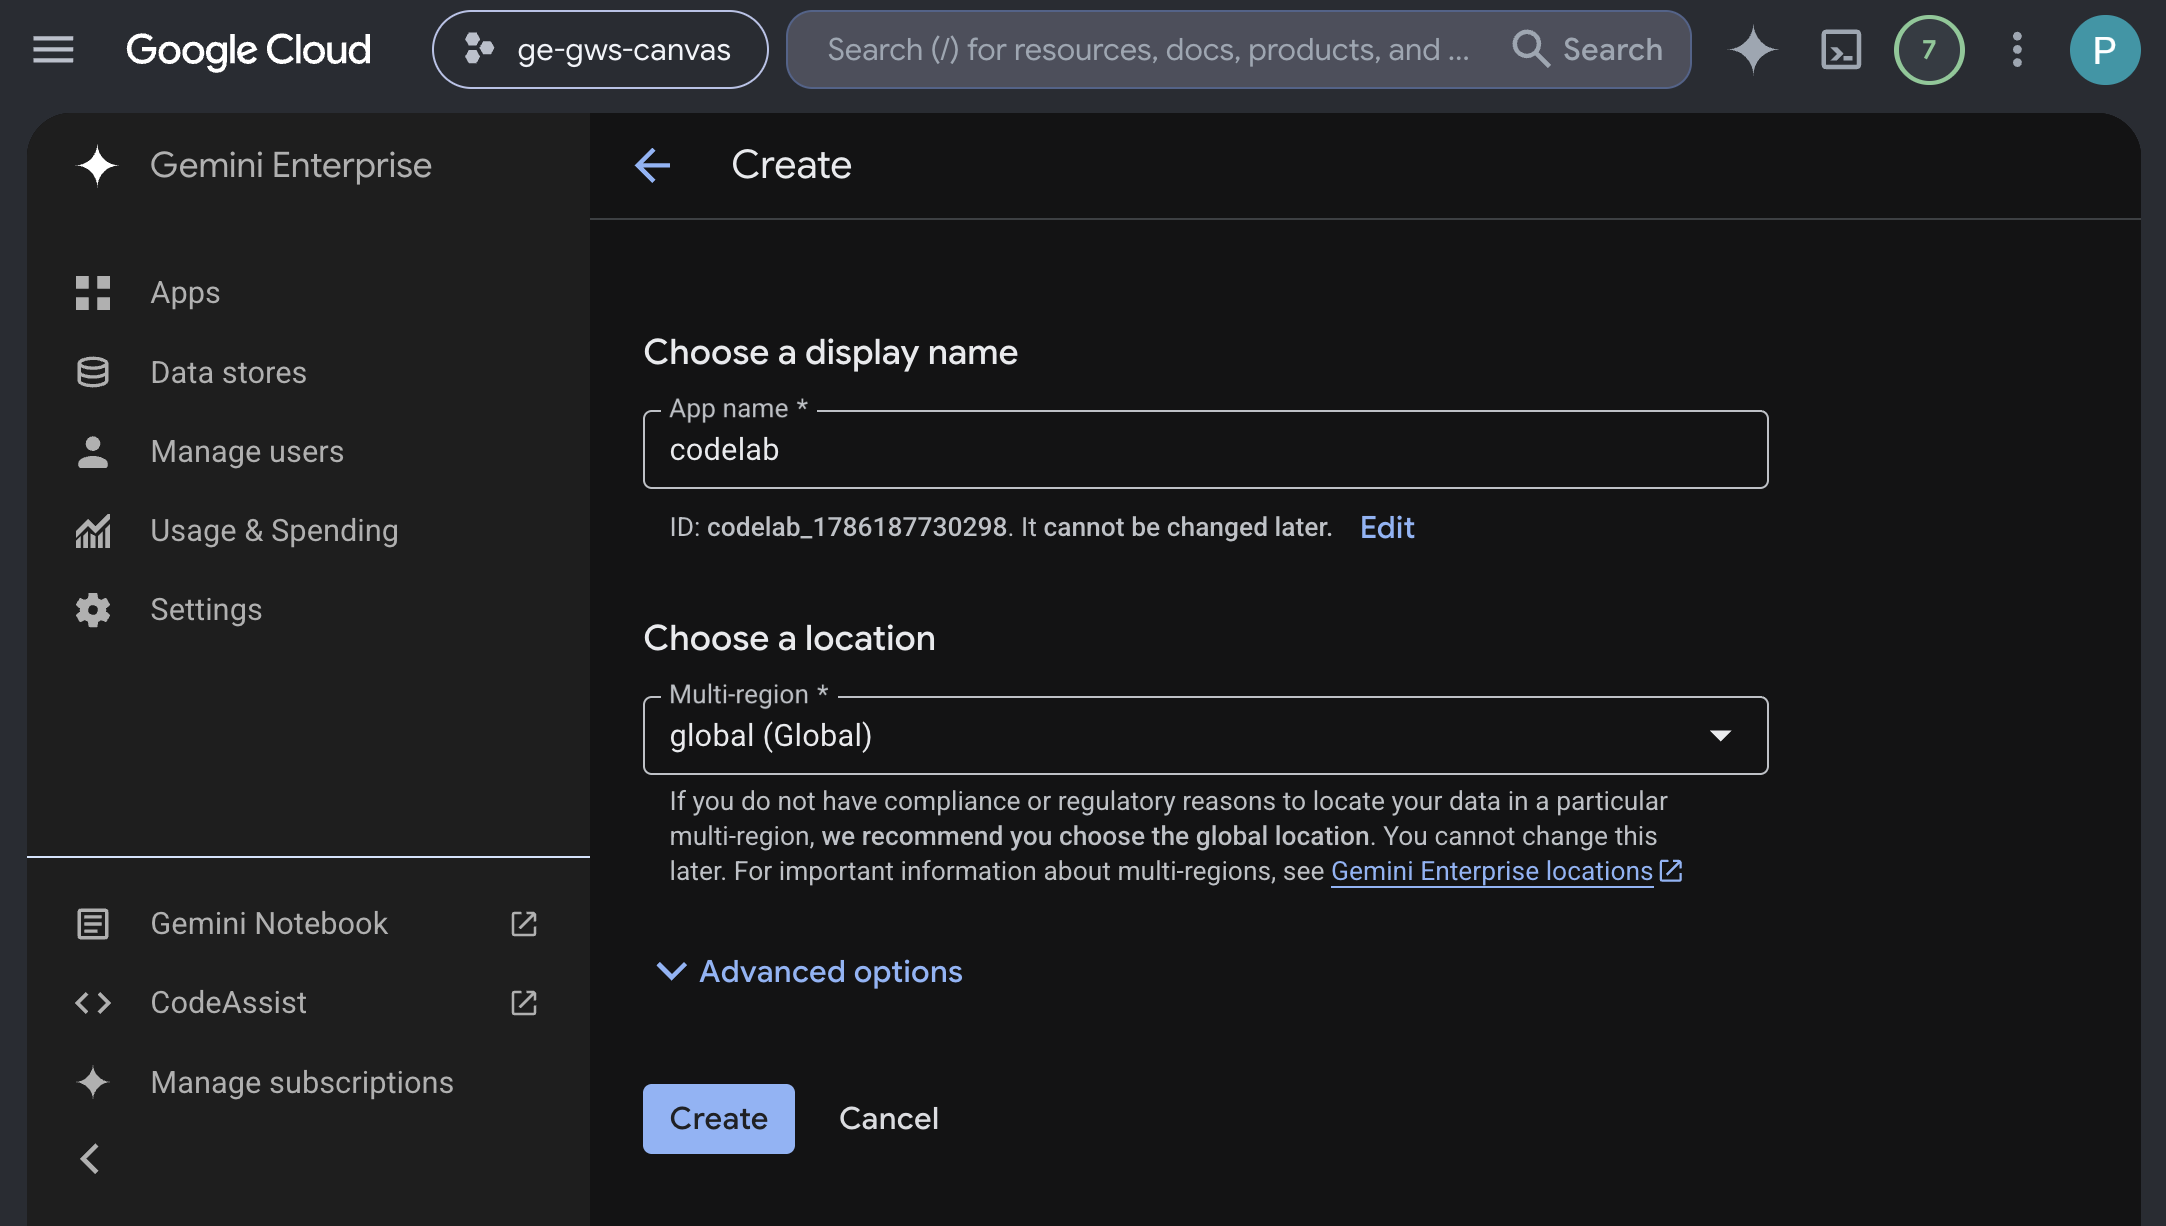Click the Data stores database icon
This screenshot has width=2166, height=1226.
93,372
